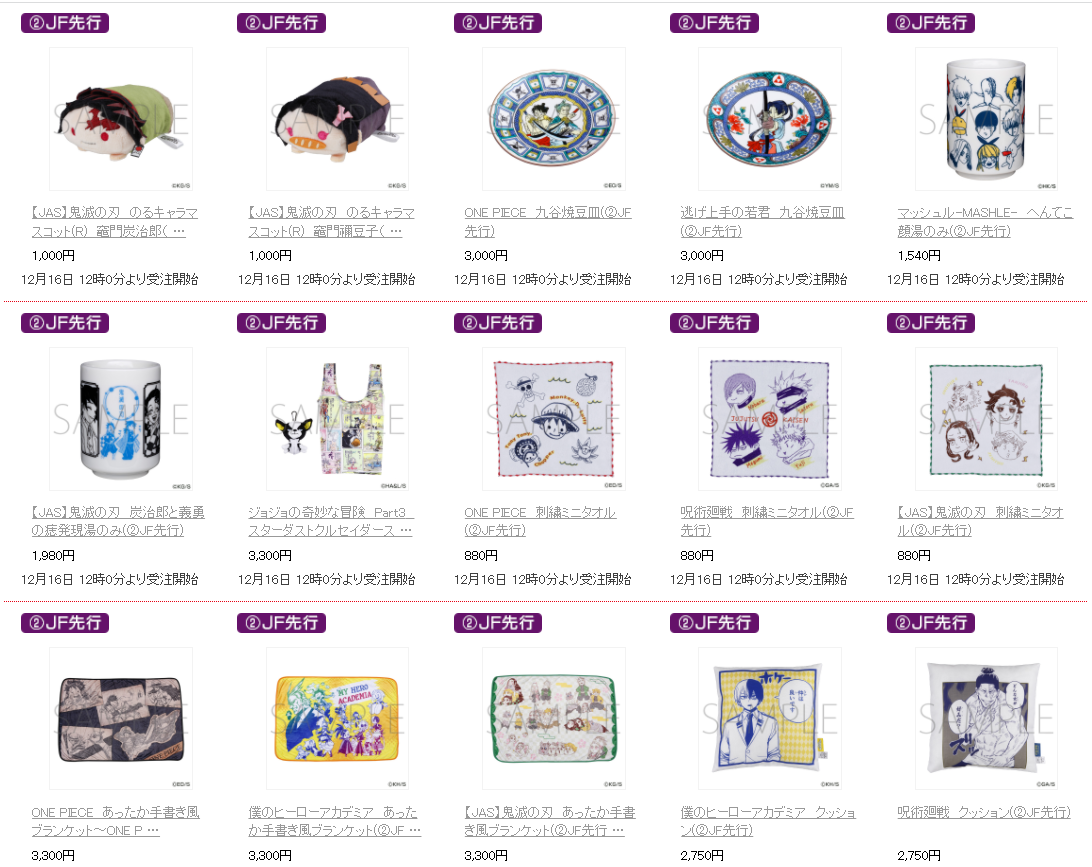Open the Jujutsu Kaisen mini towel image
This screenshot has height=867, width=1092.
click(x=770, y=419)
